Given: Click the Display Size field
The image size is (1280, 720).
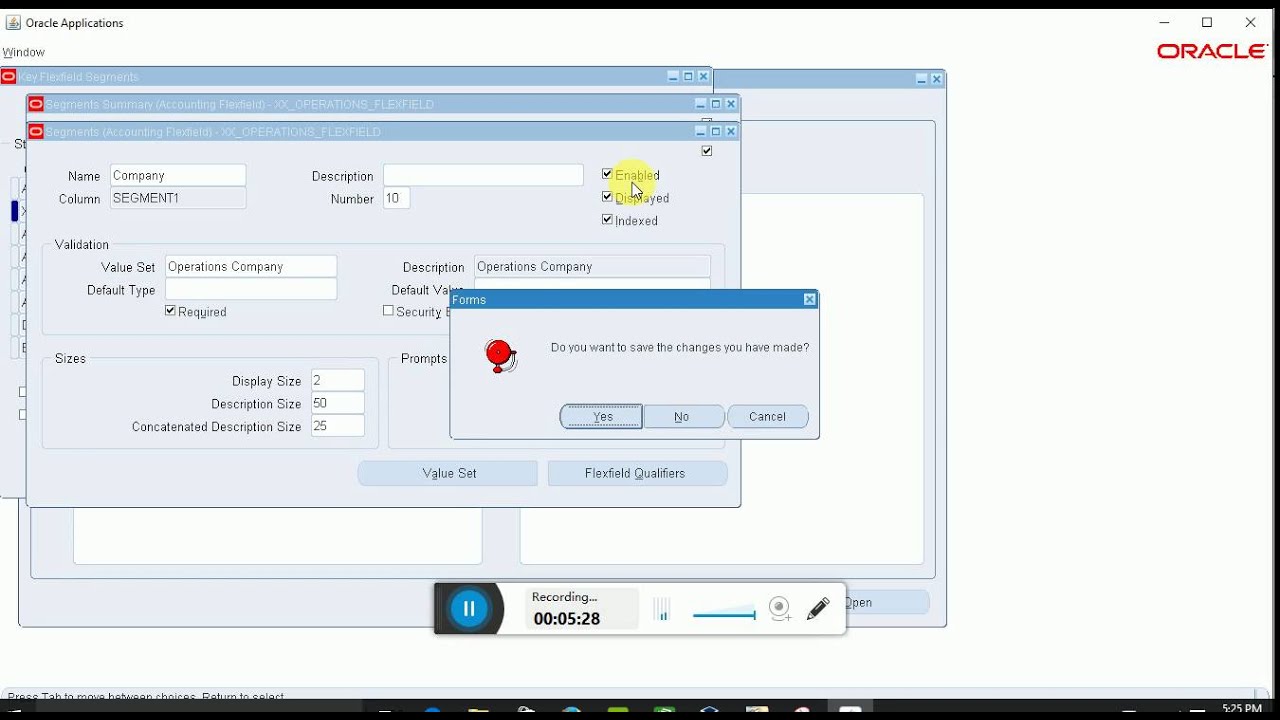Looking at the screenshot, I should point(338,380).
